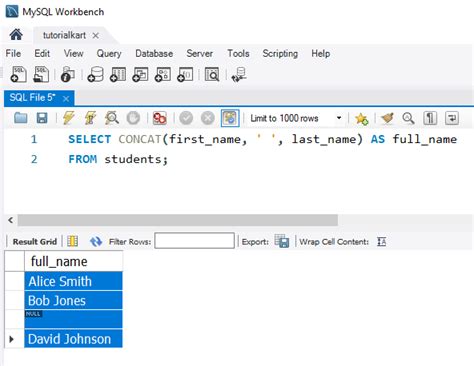The image size is (474, 366).
Task: Create a new table icon
Action: click(x=118, y=74)
